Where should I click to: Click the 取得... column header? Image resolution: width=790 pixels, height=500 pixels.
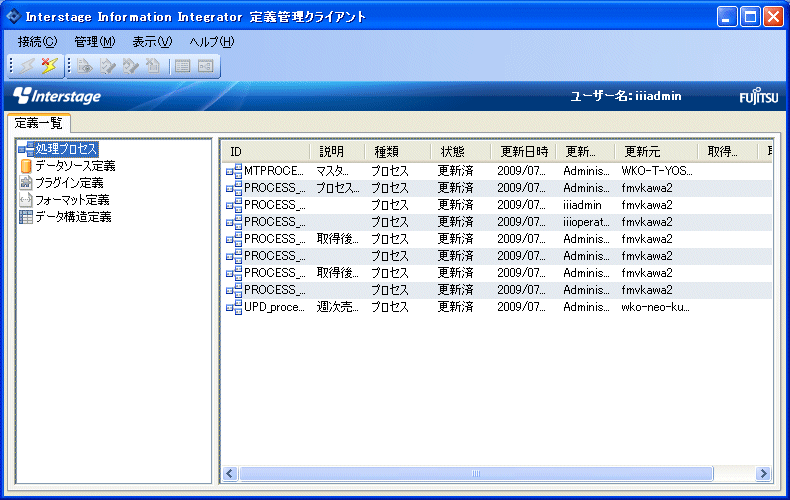click(x=728, y=152)
